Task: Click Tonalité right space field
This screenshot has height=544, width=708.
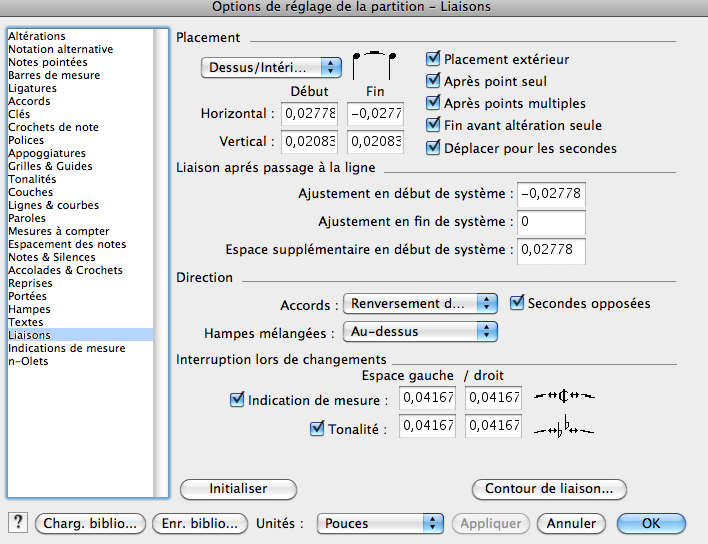Action: [x=494, y=426]
